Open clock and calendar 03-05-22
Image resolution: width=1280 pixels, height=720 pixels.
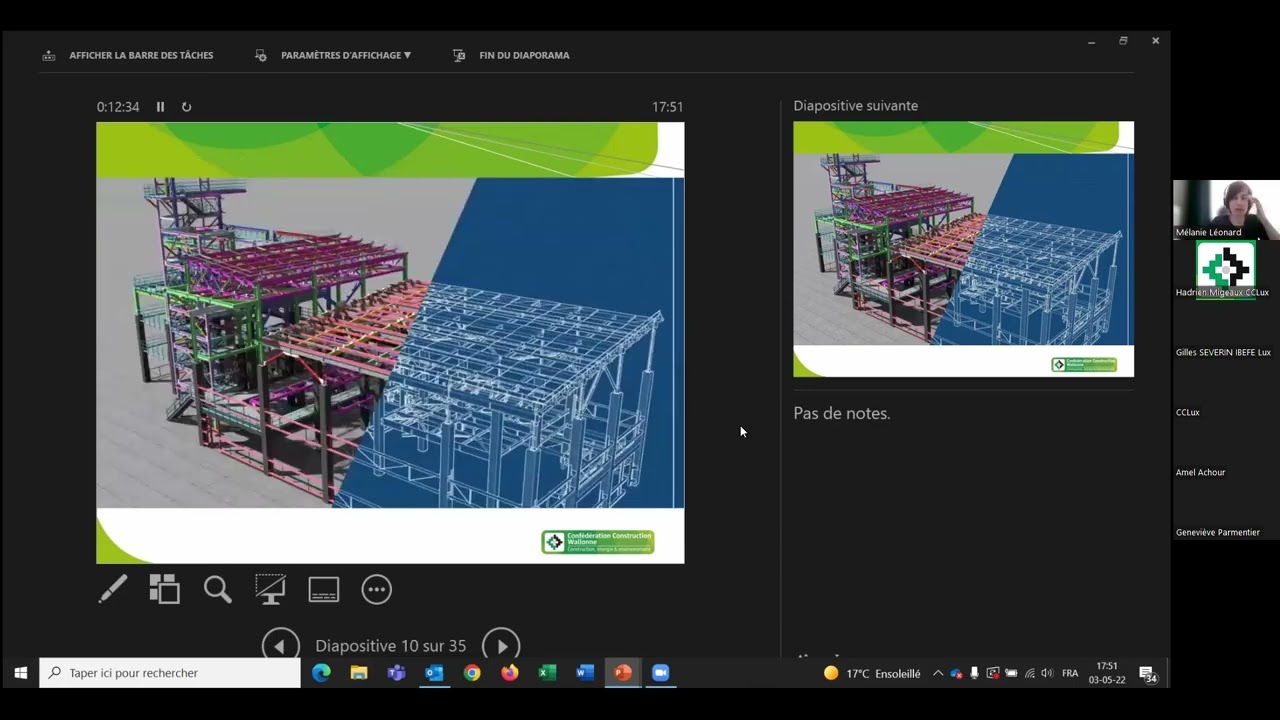coord(1107,673)
